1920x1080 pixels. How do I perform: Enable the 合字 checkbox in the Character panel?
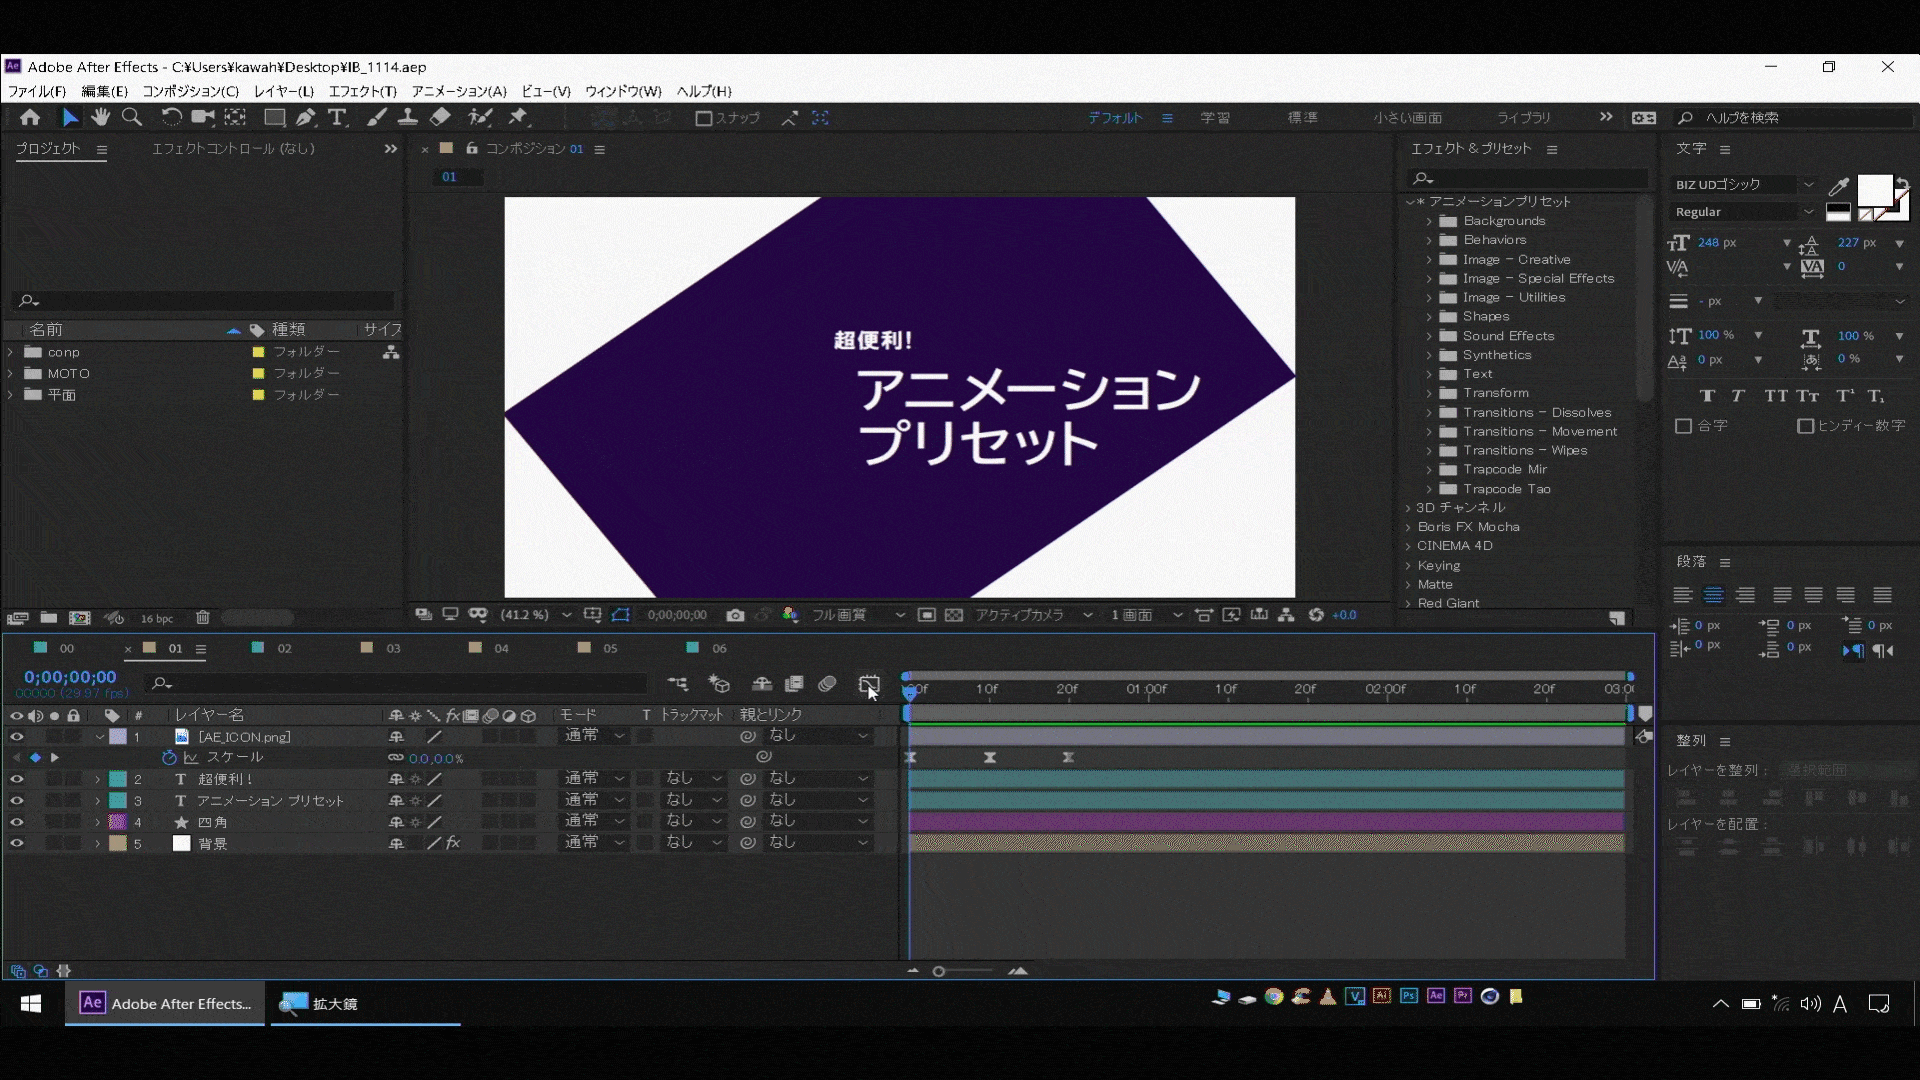pos(1684,425)
